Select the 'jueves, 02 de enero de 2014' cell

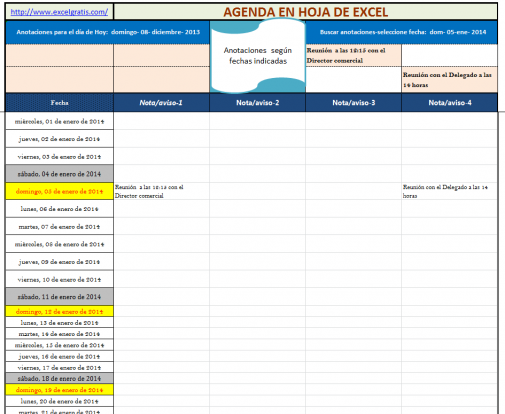pyautogui.click(x=59, y=139)
